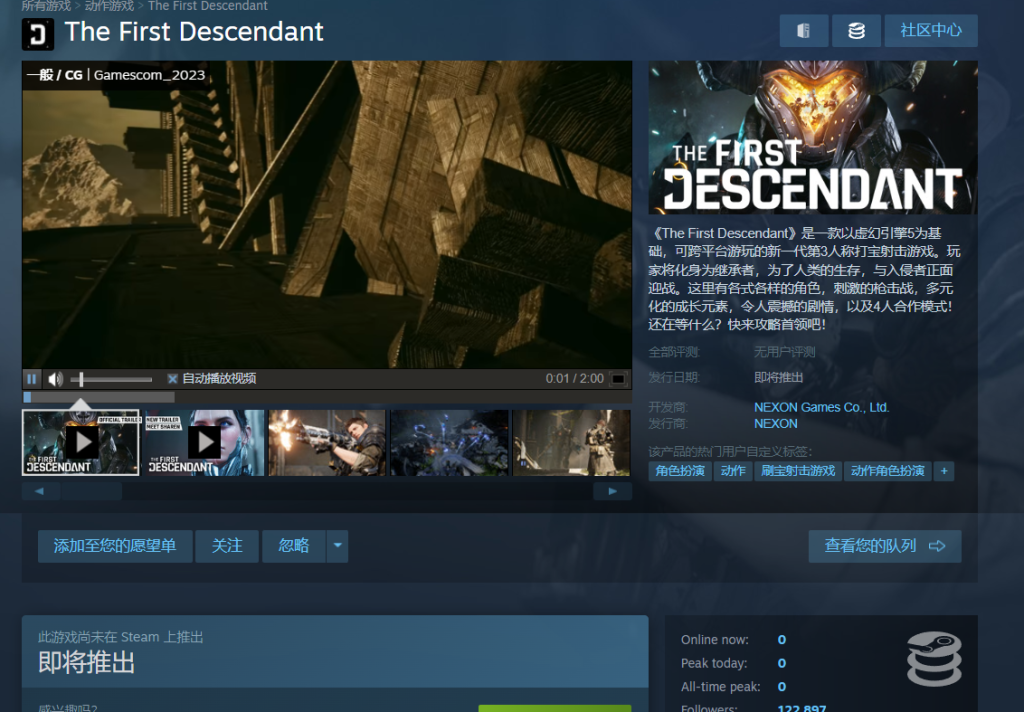
Task: Click the 0:01 / 2:00 video time
Action: [x=575, y=379]
